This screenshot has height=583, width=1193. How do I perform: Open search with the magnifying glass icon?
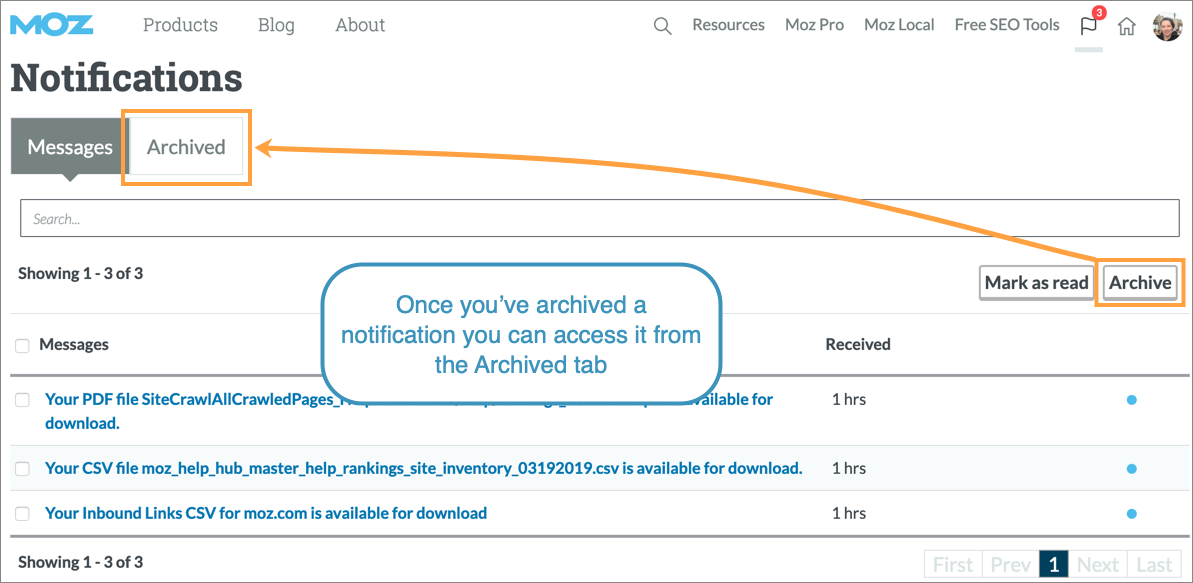coord(661,25)
